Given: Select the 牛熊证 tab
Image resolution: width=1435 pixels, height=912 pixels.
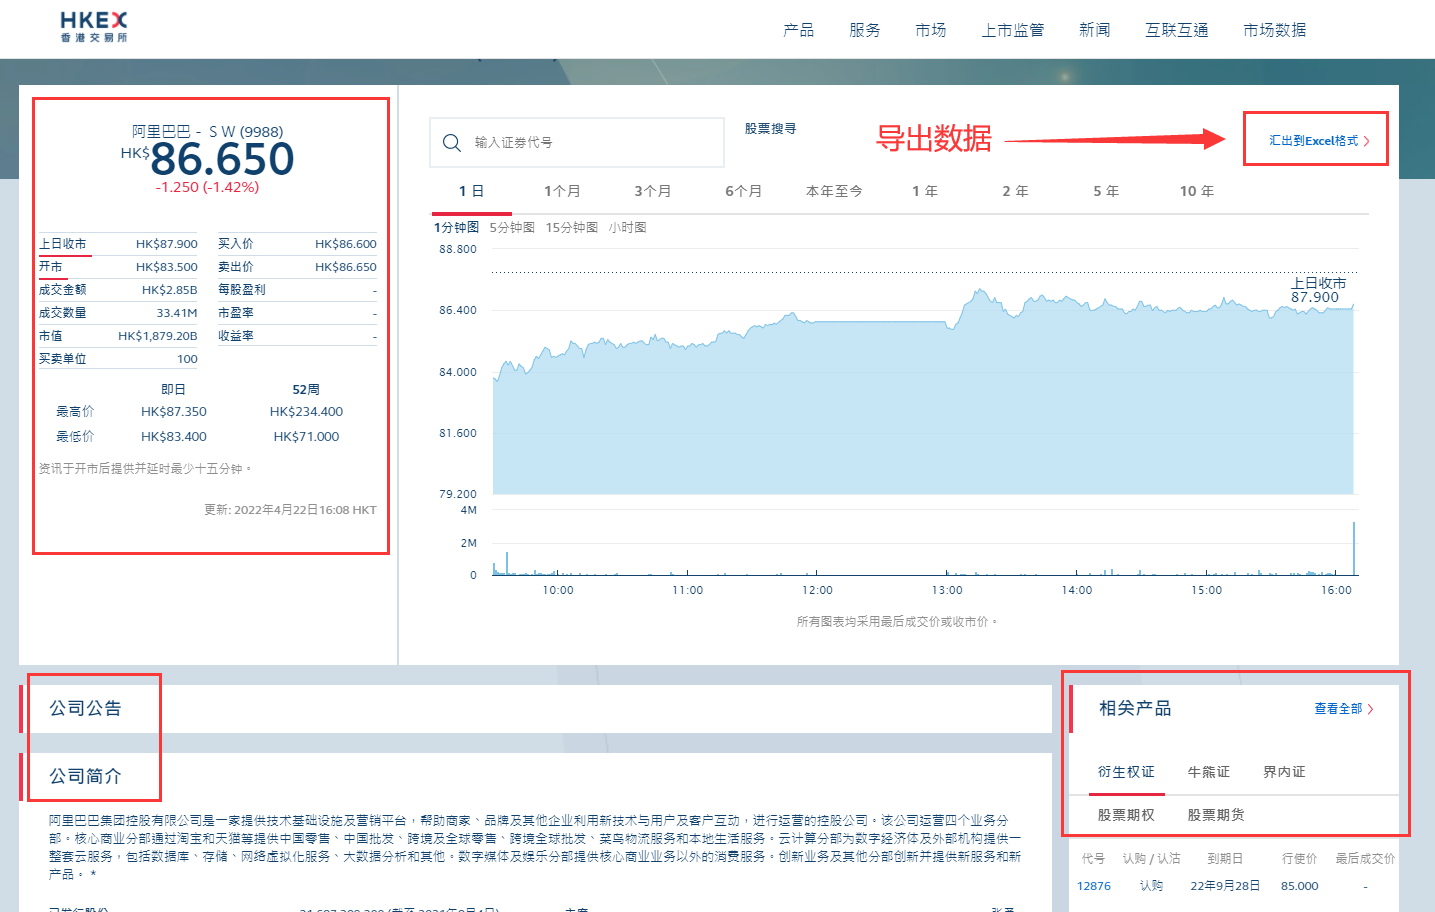Looking at the screenshot, I should coord(1208,772).
